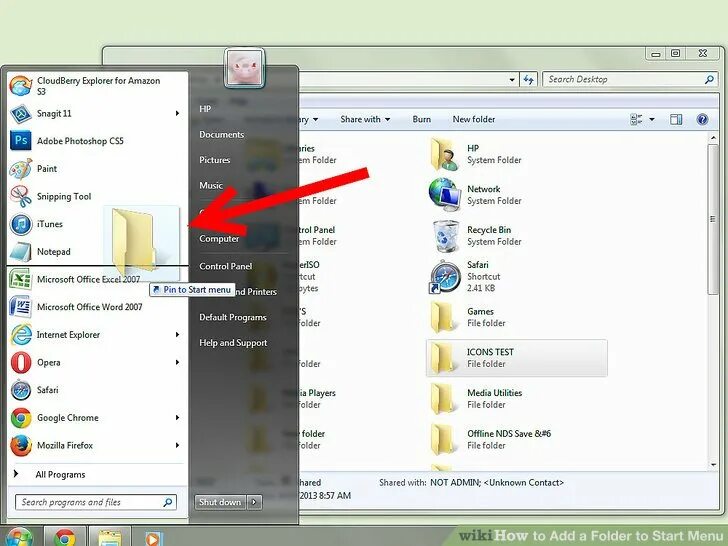This screenshot has width=728, height=546.
Task: Click Explorer vertical scrollbar thumb
Action: coord(713,219)
